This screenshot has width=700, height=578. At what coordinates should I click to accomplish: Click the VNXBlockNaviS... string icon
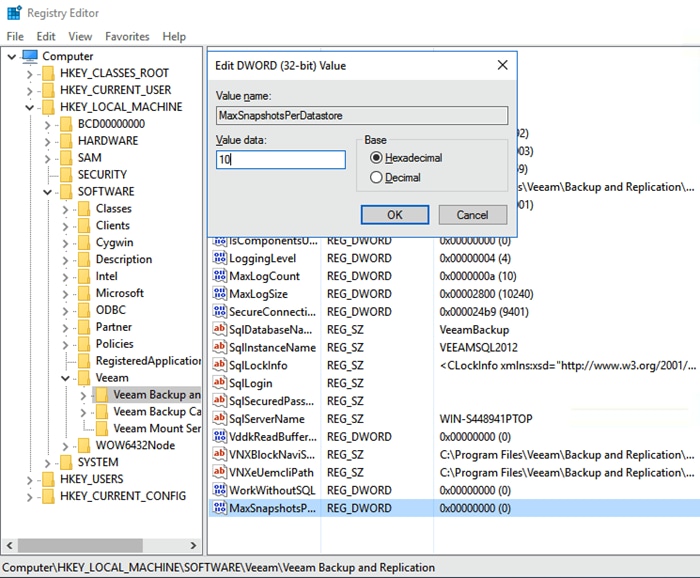(220, 454)
